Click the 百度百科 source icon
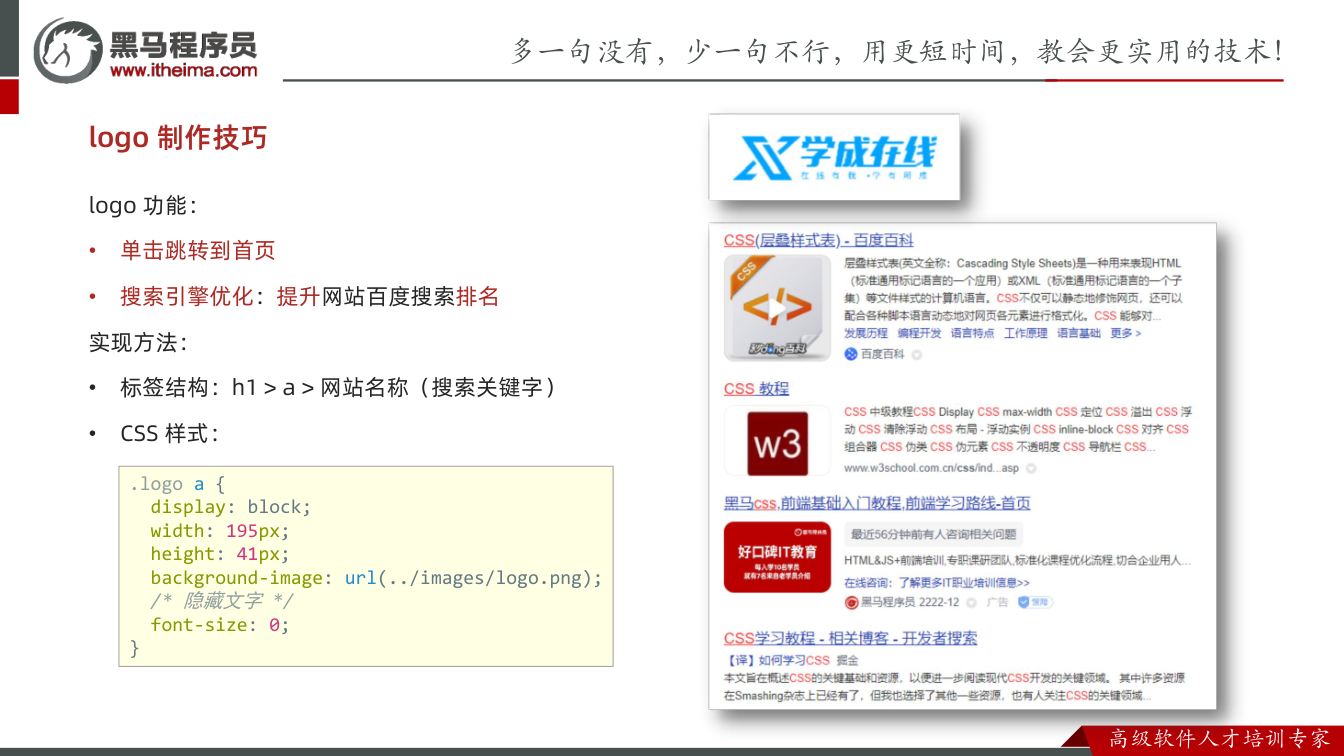The height and width of the screenshot is (756, 1344). pyautogui.click(x=851, y=354)
